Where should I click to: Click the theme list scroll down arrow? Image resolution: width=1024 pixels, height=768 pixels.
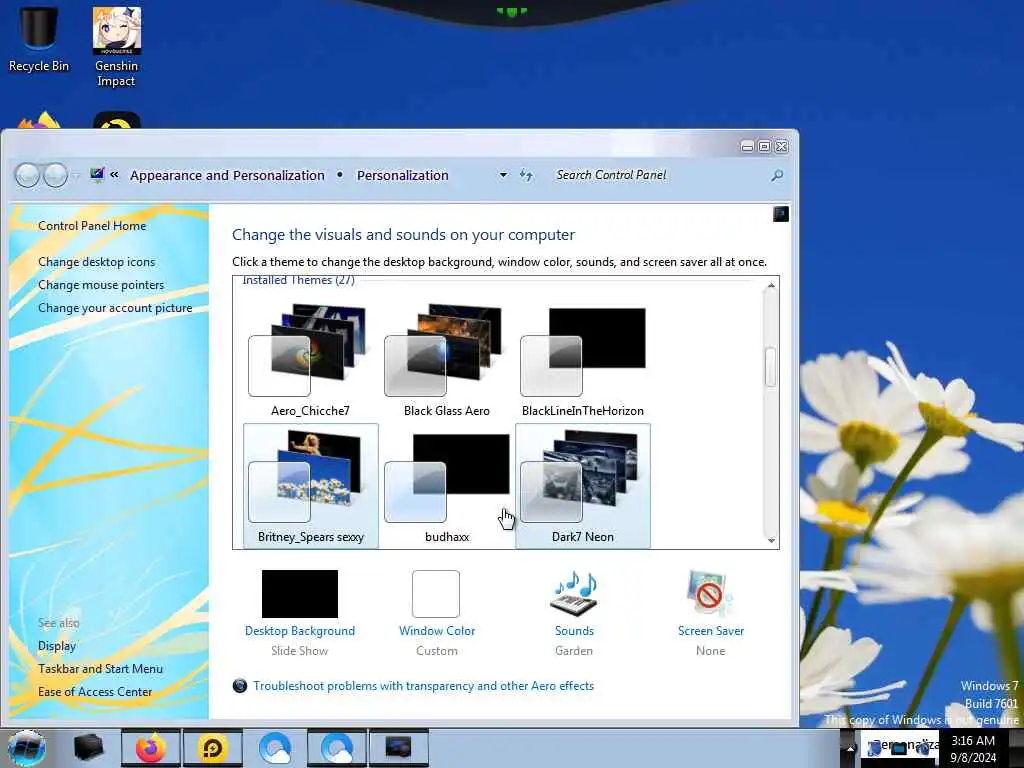coord(771,540)
